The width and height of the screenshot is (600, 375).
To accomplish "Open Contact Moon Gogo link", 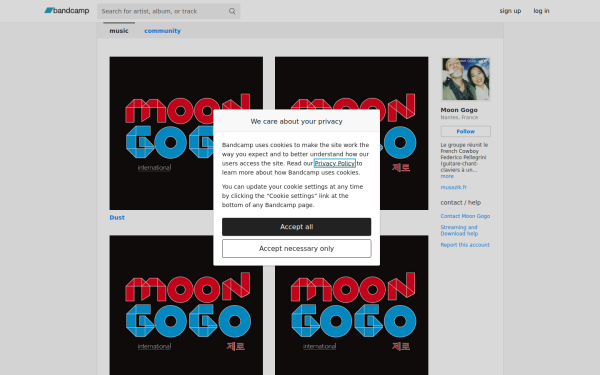I will coord(465,216).
